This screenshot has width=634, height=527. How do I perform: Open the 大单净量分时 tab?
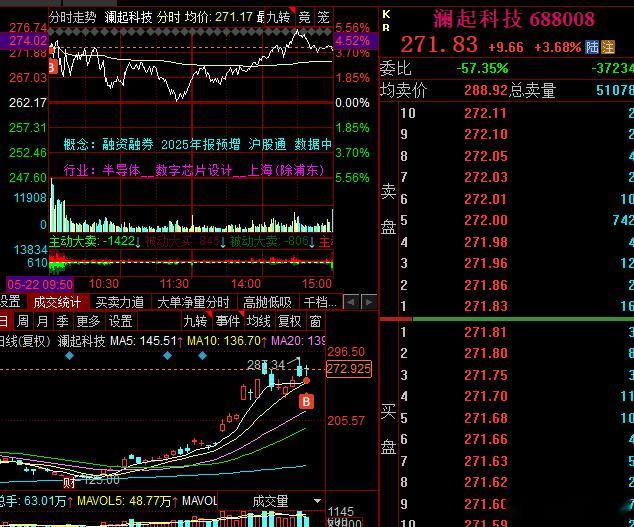[x=193, y=302]
